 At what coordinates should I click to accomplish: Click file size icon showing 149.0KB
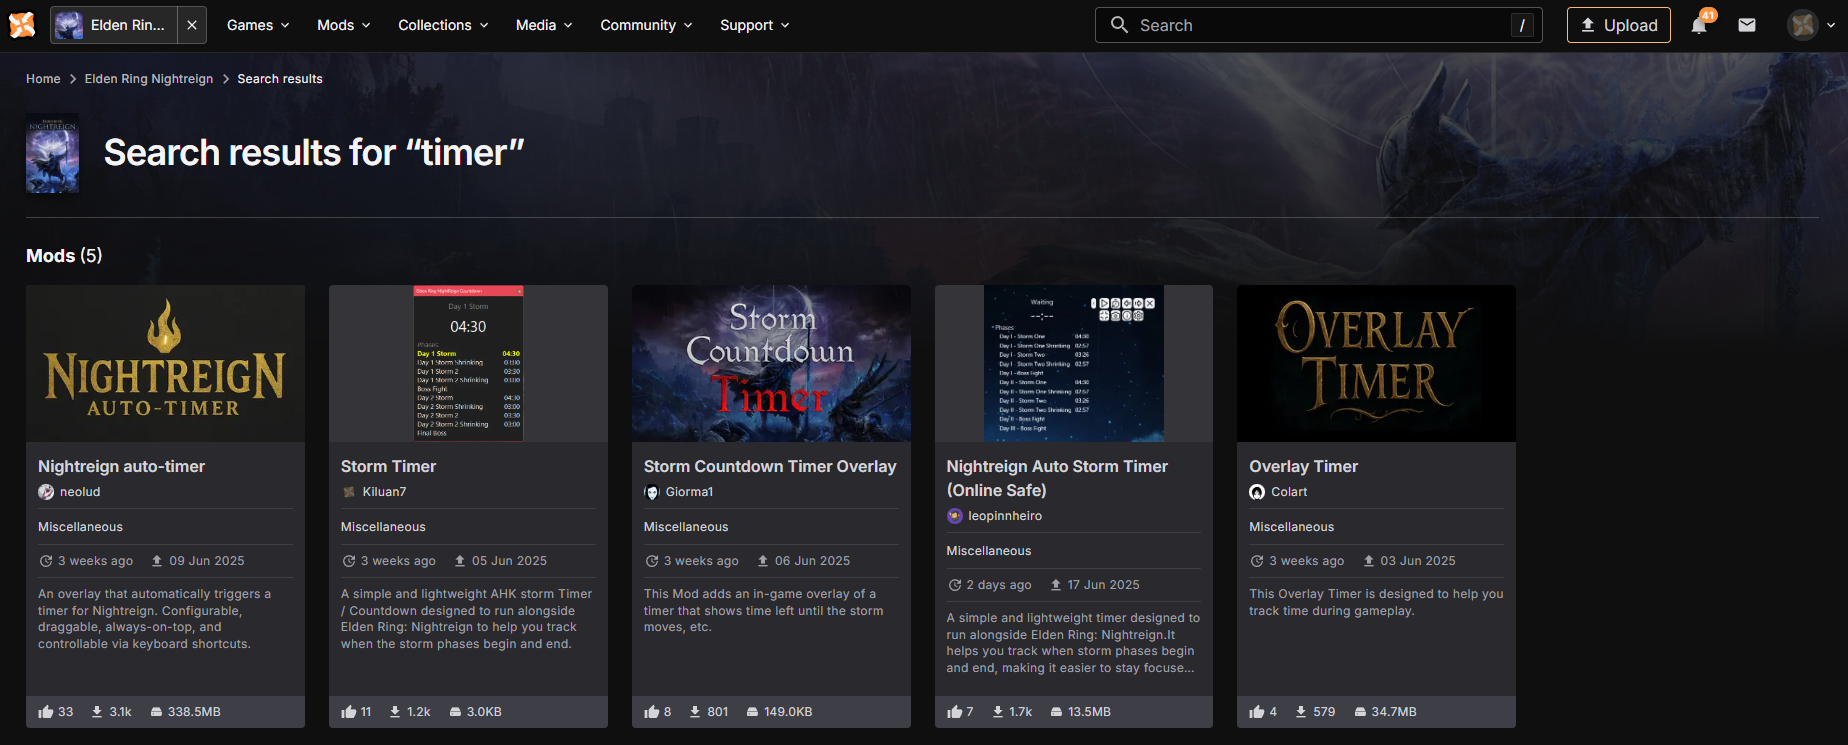coord(752,712)
